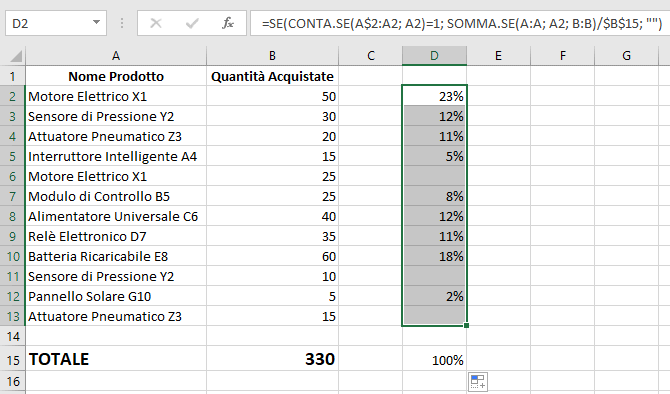Click the Cancel (X) formula button
Screen dimensions: 670x394
tap(156, 23)
